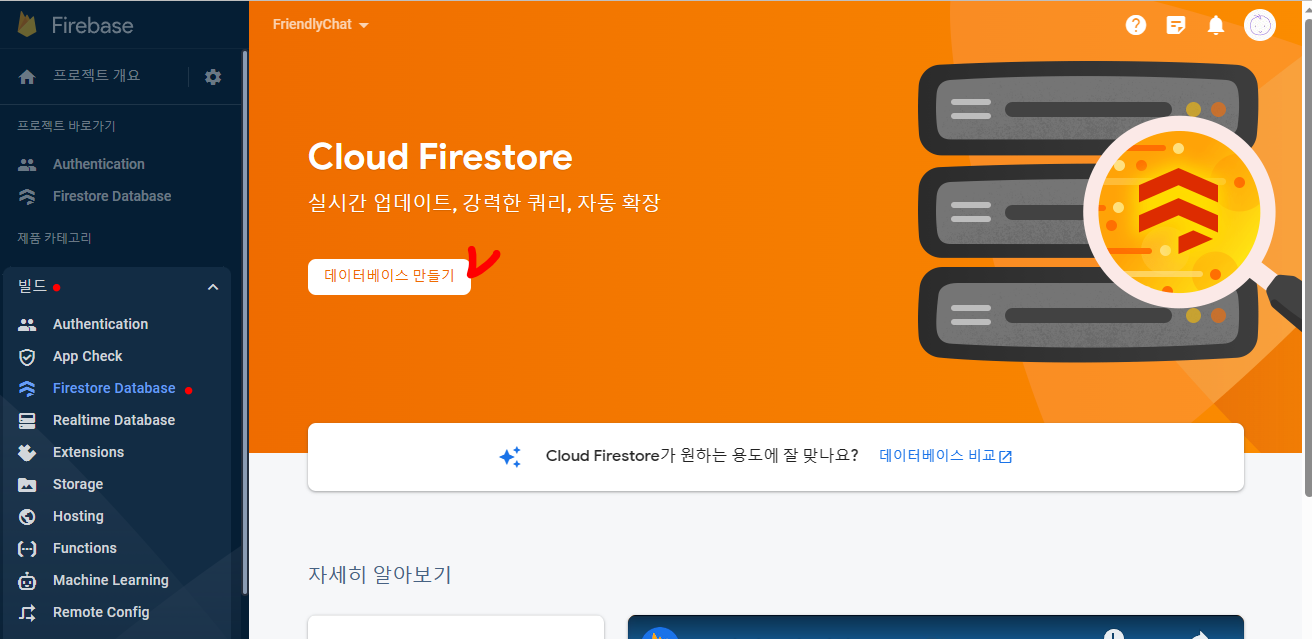The height and width of the screenshot is (639, 1312).
Task: Click the Firestore Database shortcut icon
Action: point(27,196)
